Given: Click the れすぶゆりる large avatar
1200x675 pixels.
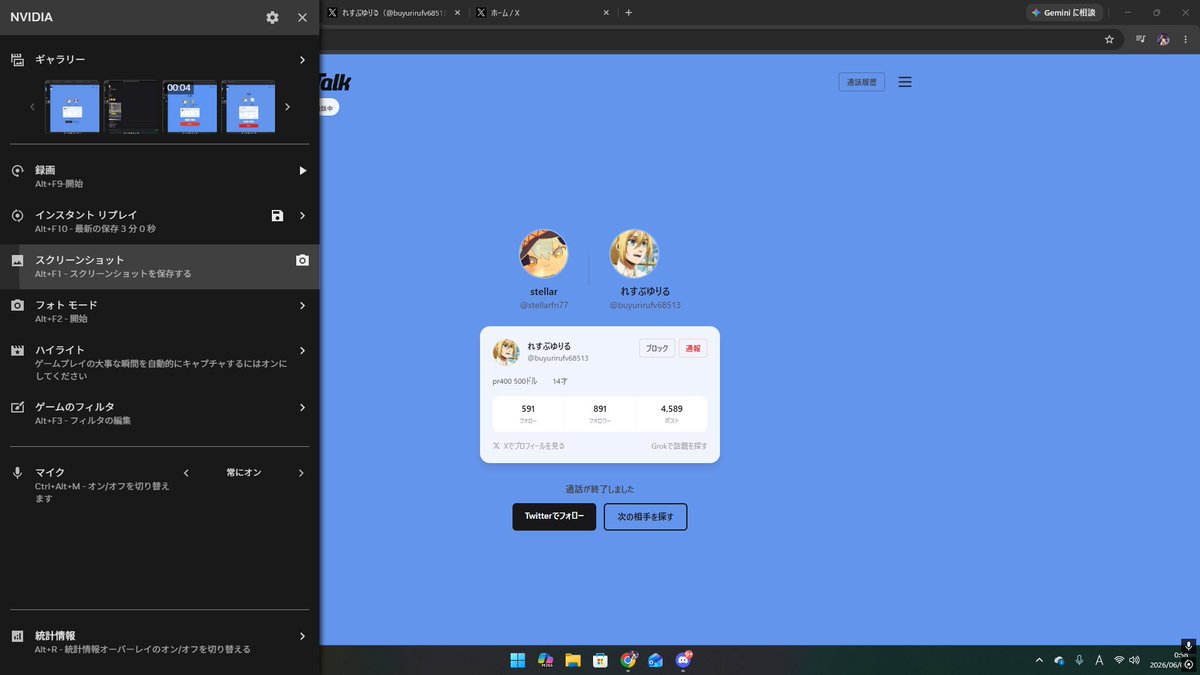Looking at the screenshot, I should 634,255.
